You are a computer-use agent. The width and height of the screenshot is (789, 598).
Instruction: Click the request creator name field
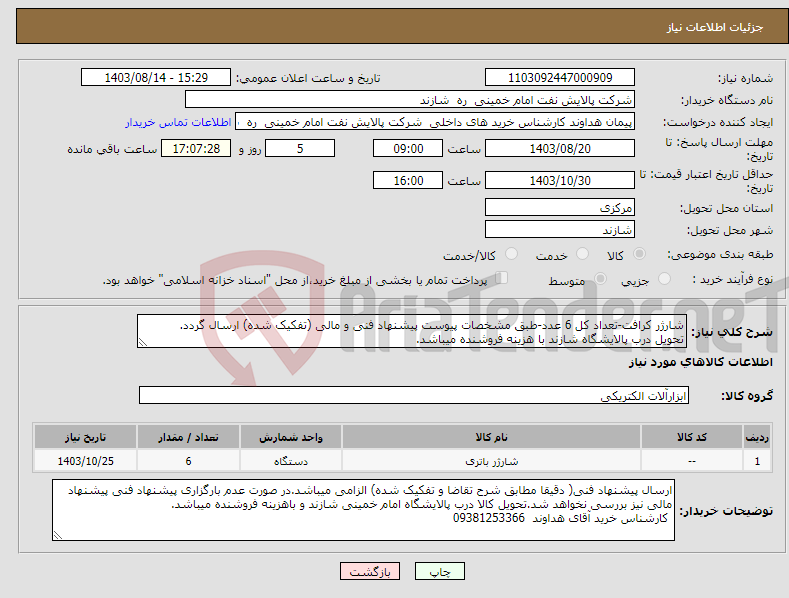435,122
